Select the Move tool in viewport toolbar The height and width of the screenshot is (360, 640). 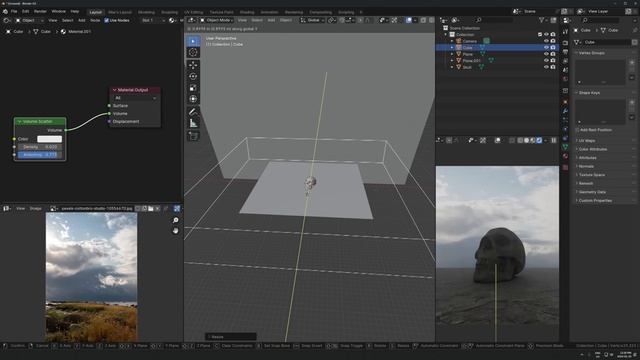[x=193, y=65]
